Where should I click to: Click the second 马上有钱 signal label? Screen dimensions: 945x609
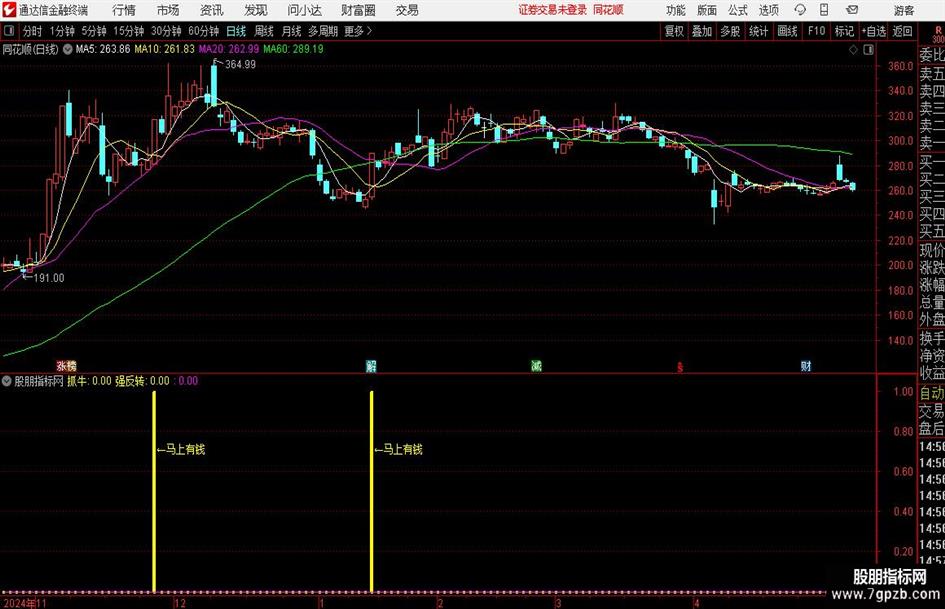pos(403,449)
